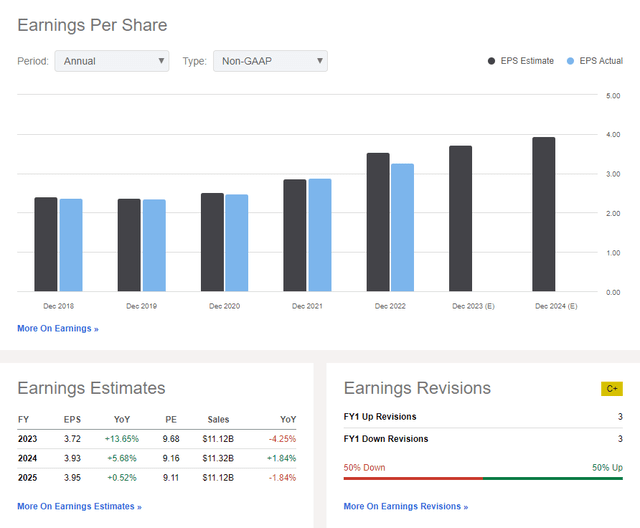Click the Dec 2018 EPS Actual bar
Screen dimensions: 640x528
coord(70,245)
